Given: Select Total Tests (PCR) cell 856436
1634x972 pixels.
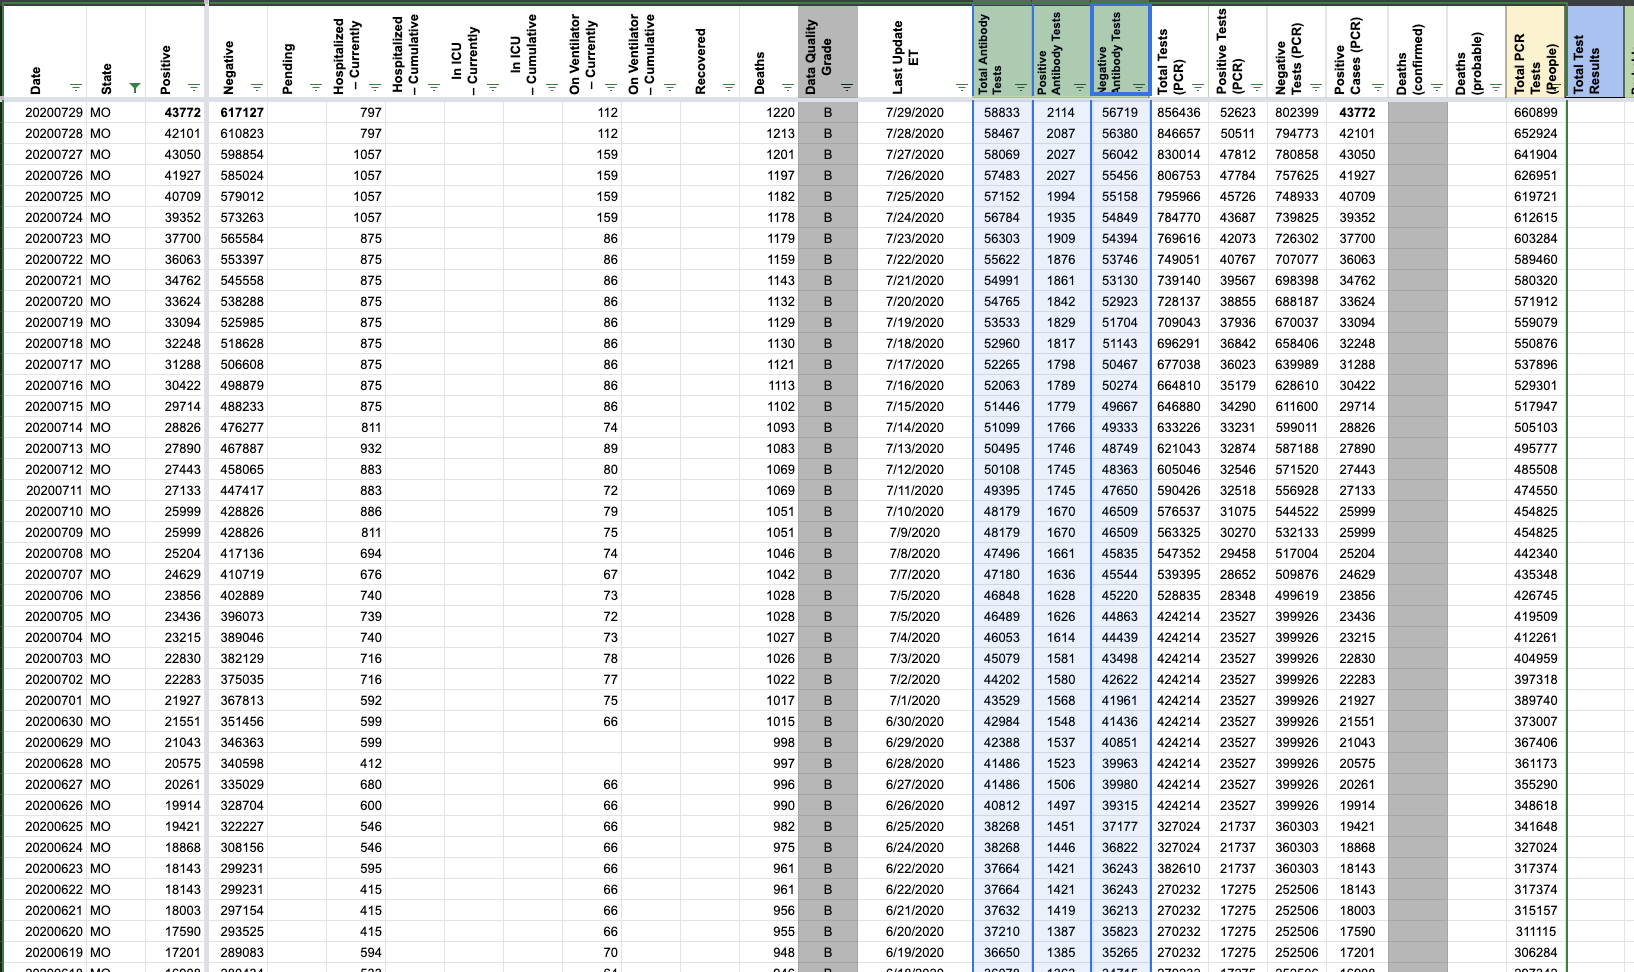Looking at the screenshot, I should pos(1179,113).
